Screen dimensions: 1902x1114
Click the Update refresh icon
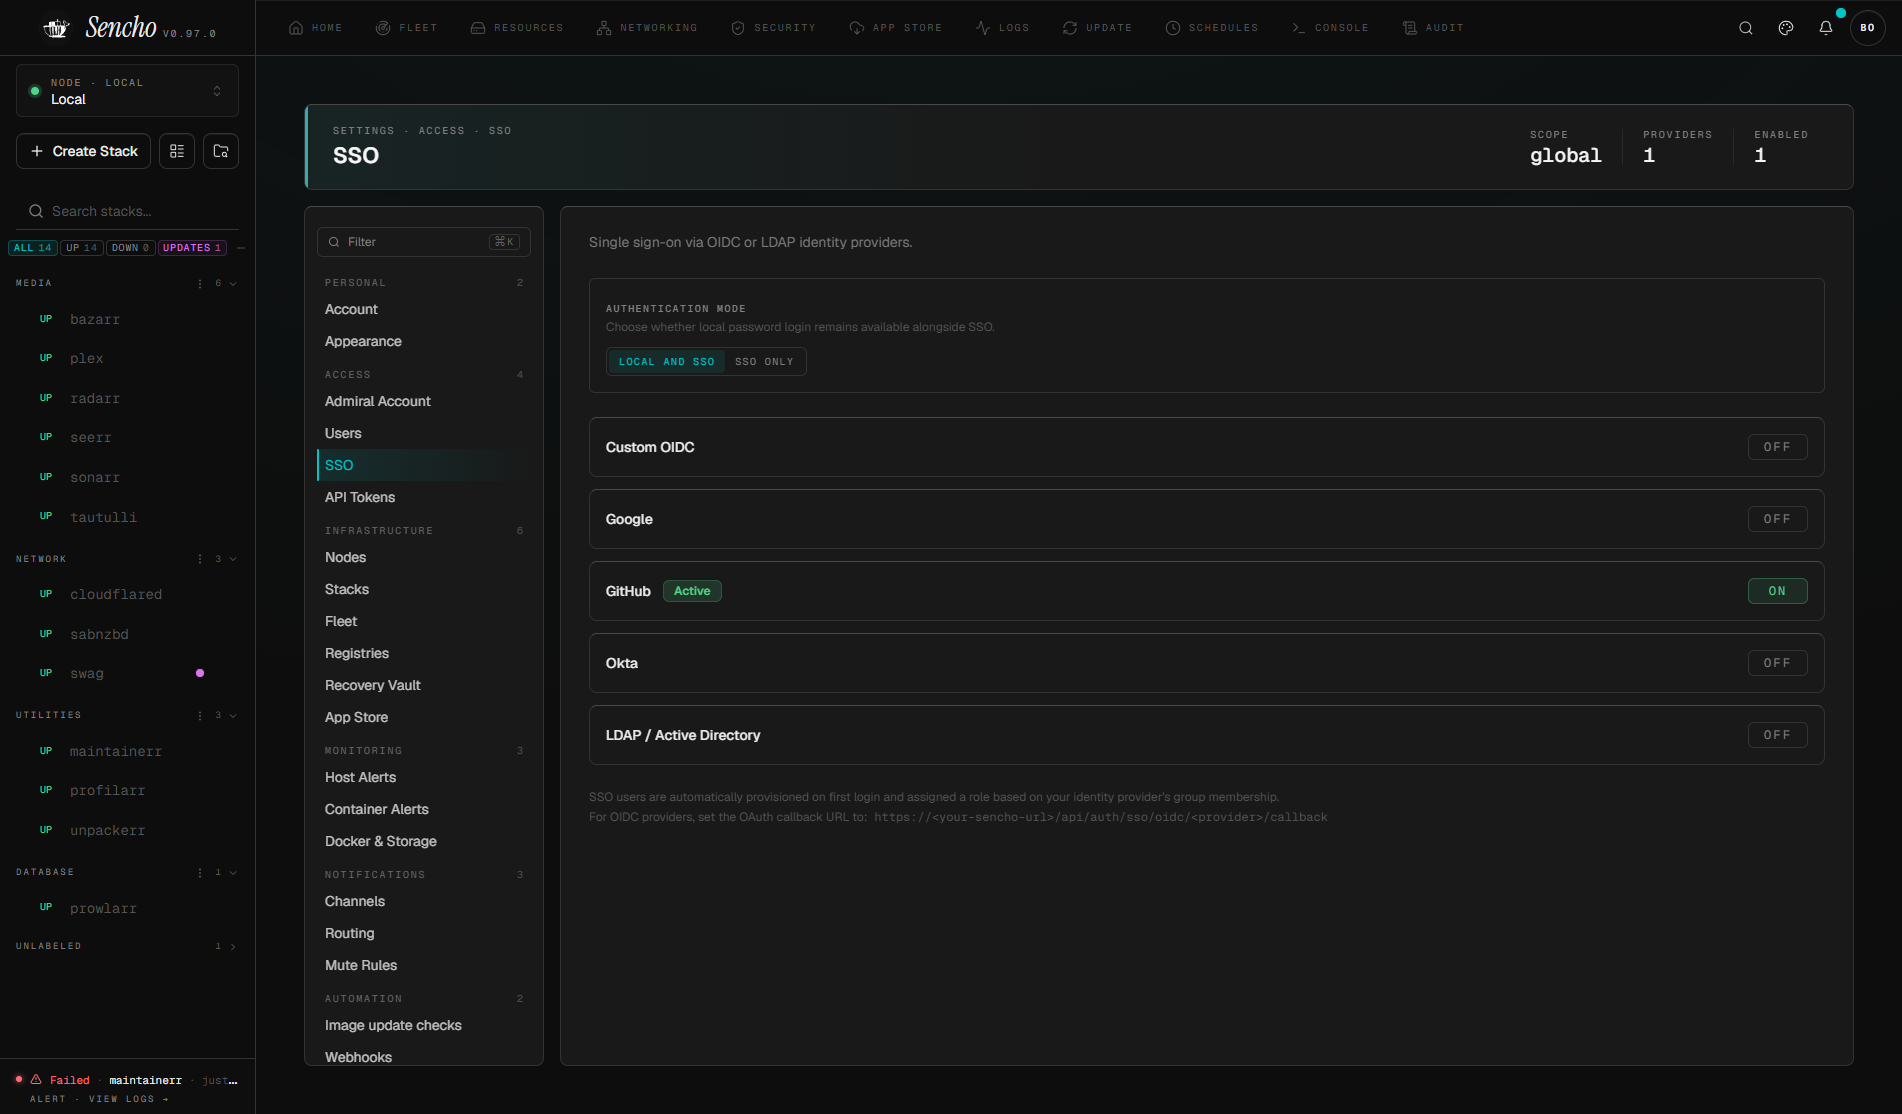tap(1070, 28)
